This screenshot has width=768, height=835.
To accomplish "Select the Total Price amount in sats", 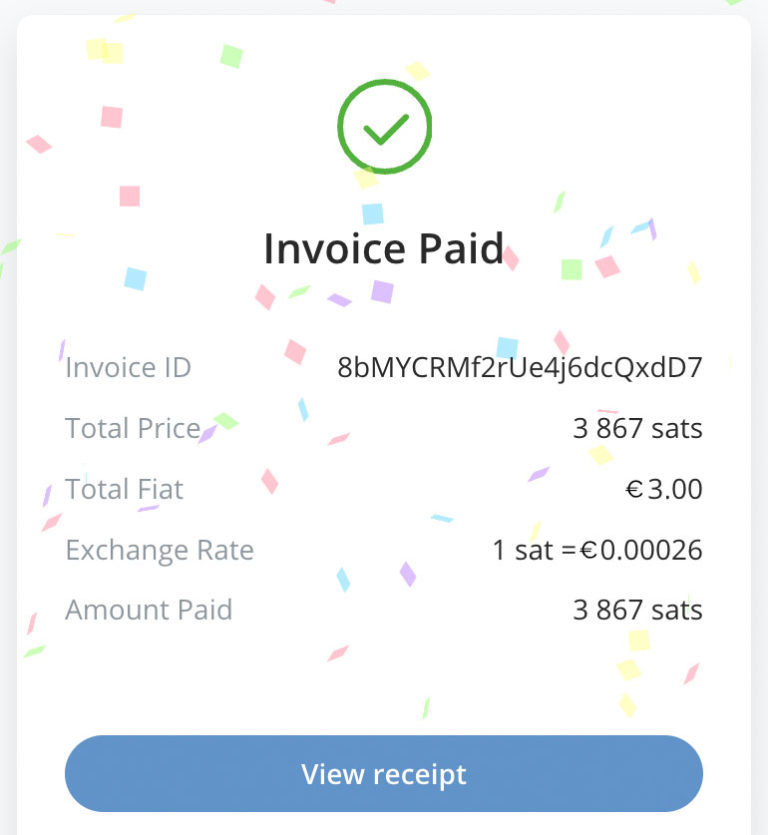I will coord(637,429).
